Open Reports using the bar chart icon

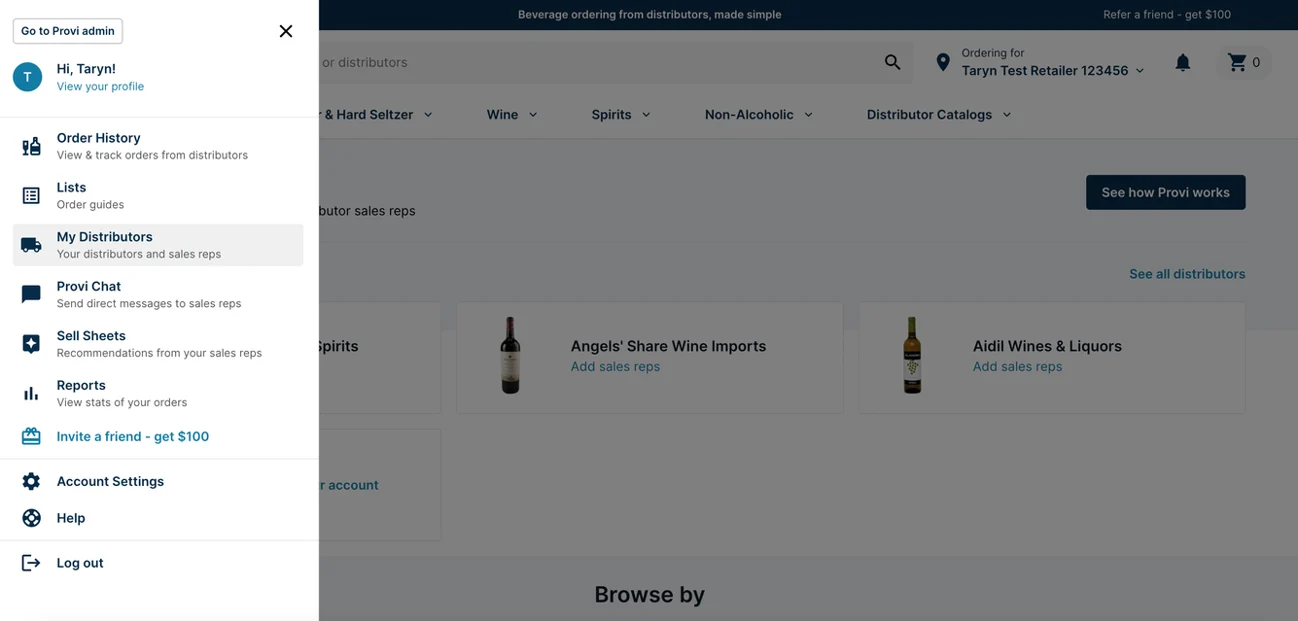point(31,391)
